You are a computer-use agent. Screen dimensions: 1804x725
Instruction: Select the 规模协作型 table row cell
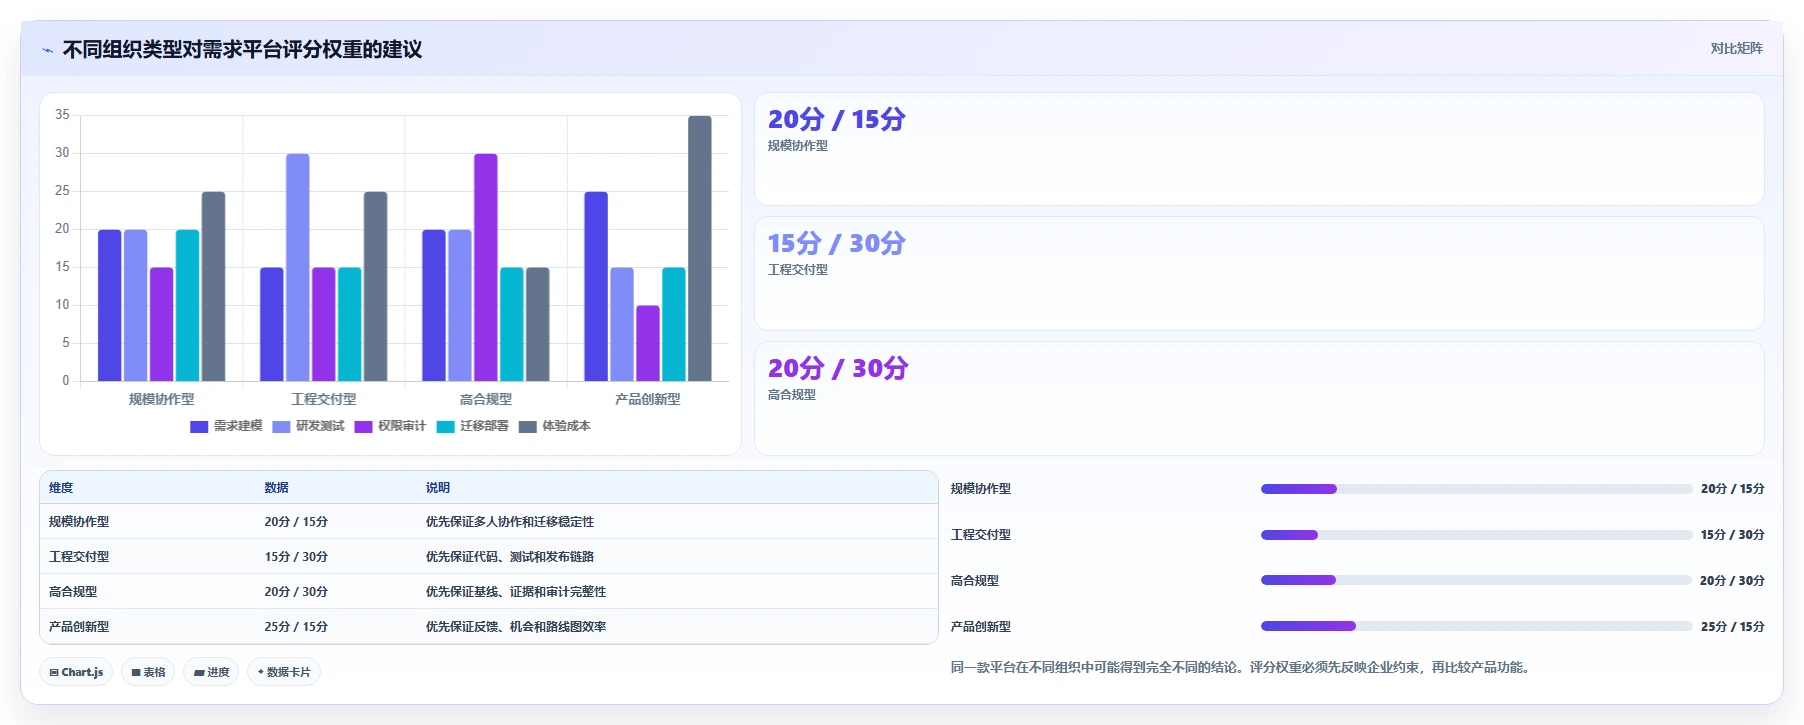coord(79,522)
